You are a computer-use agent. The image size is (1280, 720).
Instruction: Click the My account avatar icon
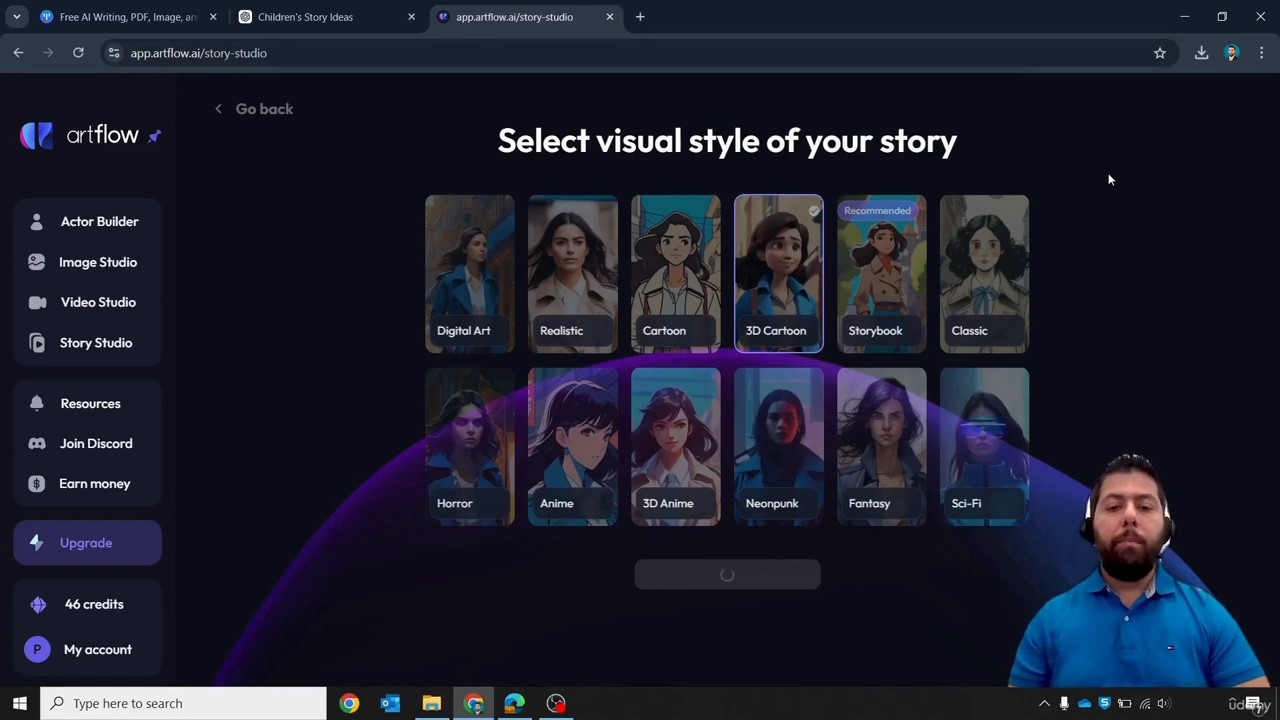[37, 650]
